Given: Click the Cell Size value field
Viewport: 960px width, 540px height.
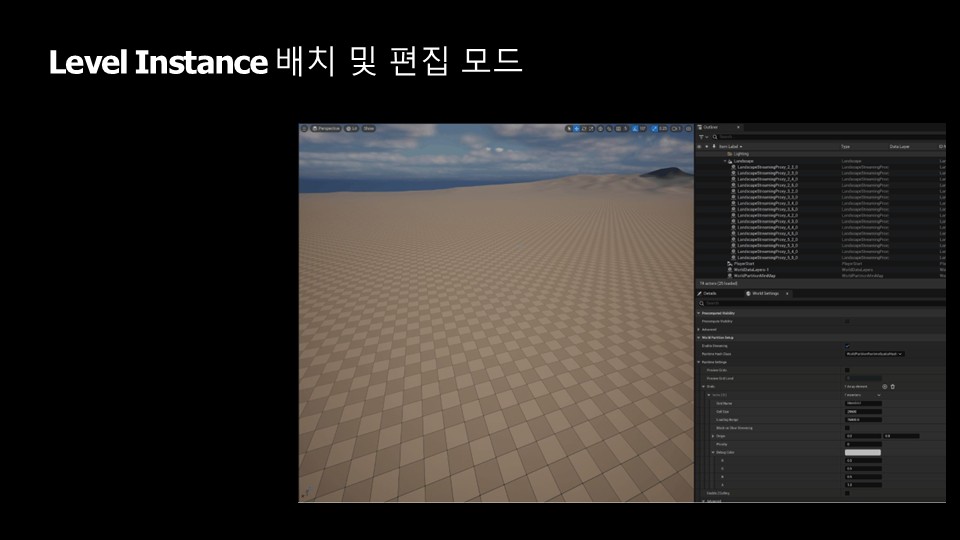Looking at the screenshot, I should (863, 411).
